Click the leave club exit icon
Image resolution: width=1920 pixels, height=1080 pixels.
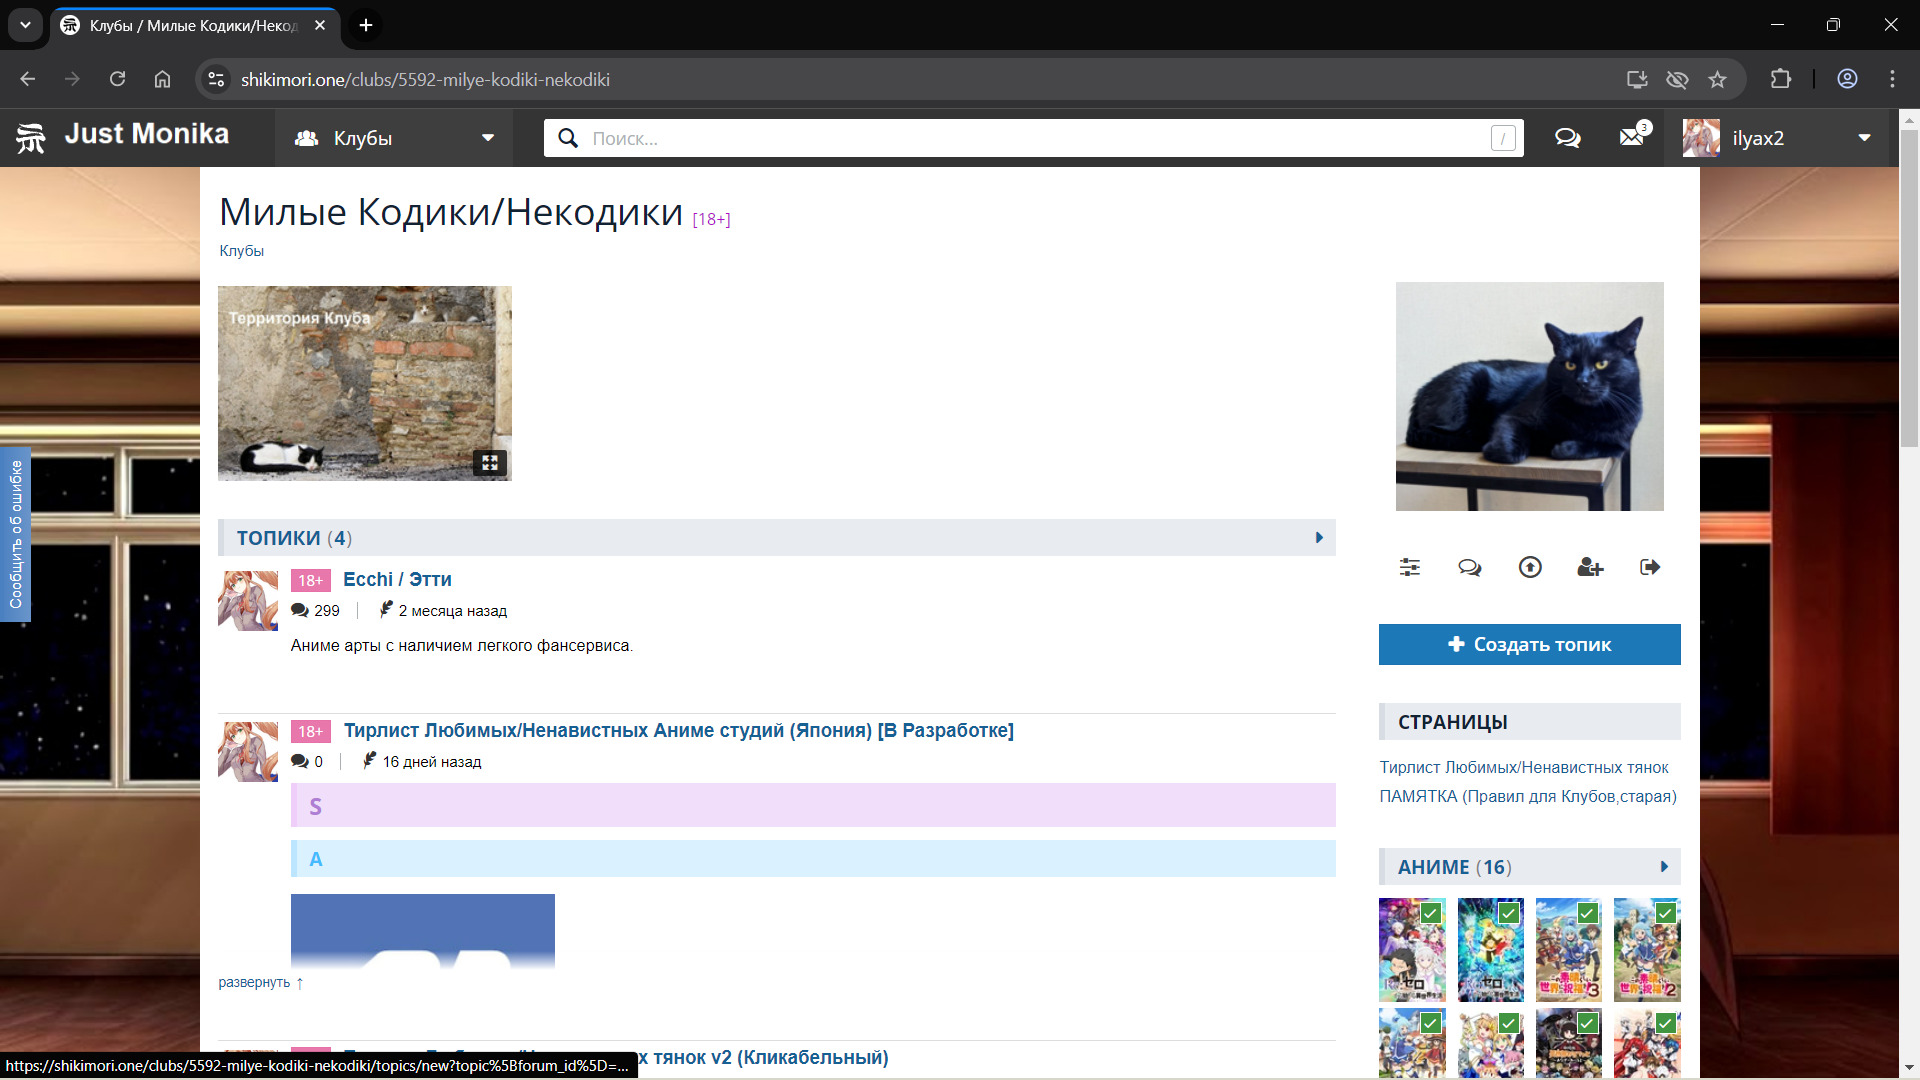(x=1650, y=567)
